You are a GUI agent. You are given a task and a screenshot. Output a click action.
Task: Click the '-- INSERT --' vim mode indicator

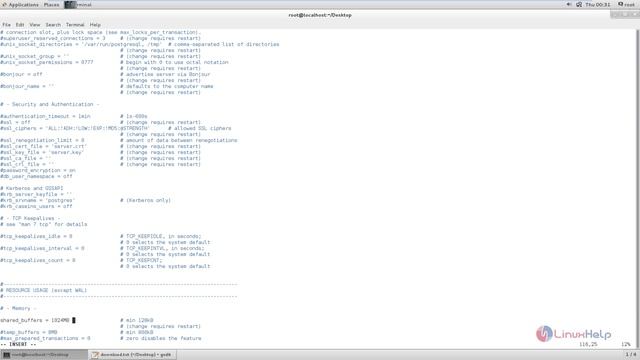(x=18, y=344)
